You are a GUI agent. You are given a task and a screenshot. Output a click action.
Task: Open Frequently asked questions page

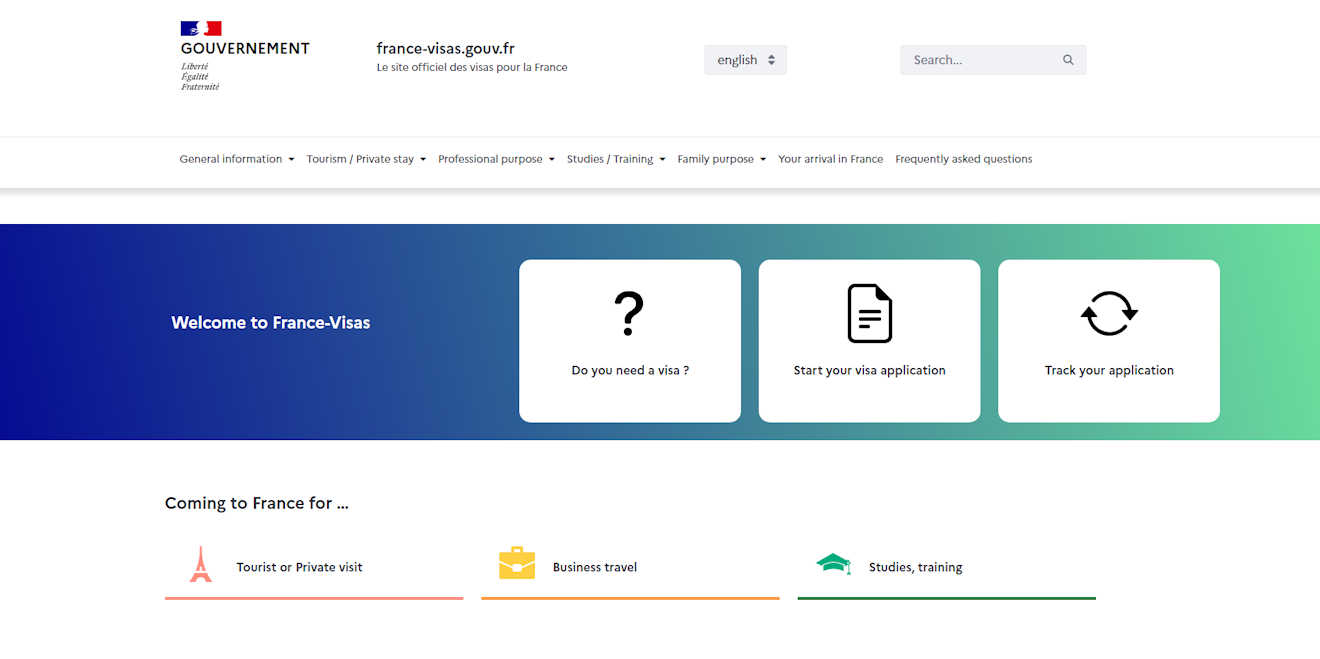pyautogui.click(x=963, y=159)
